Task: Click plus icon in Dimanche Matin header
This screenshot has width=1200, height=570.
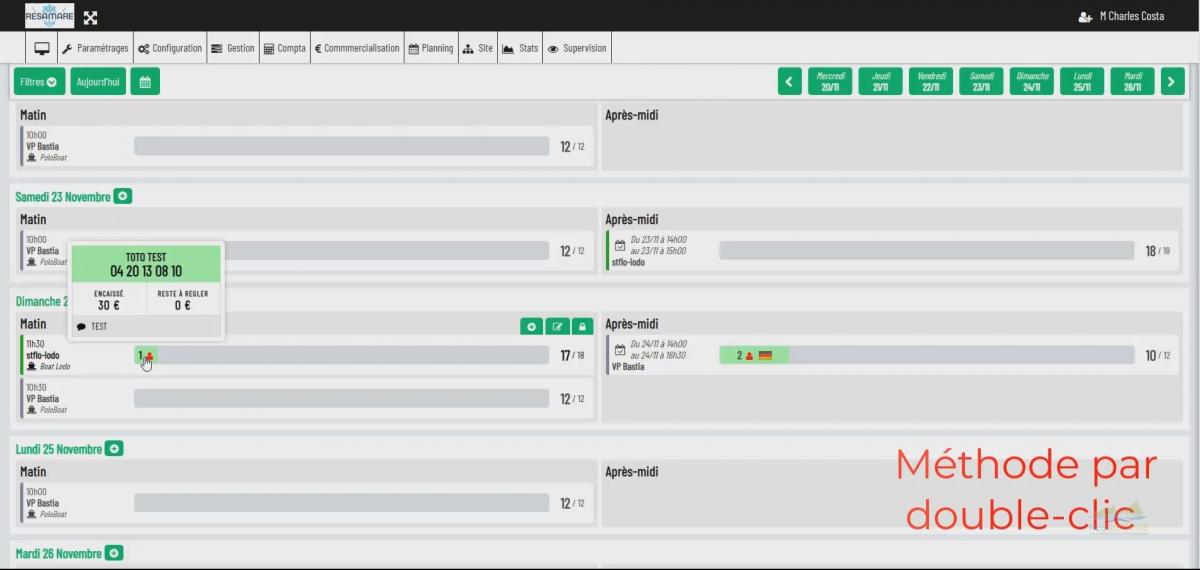Action: 532,326
